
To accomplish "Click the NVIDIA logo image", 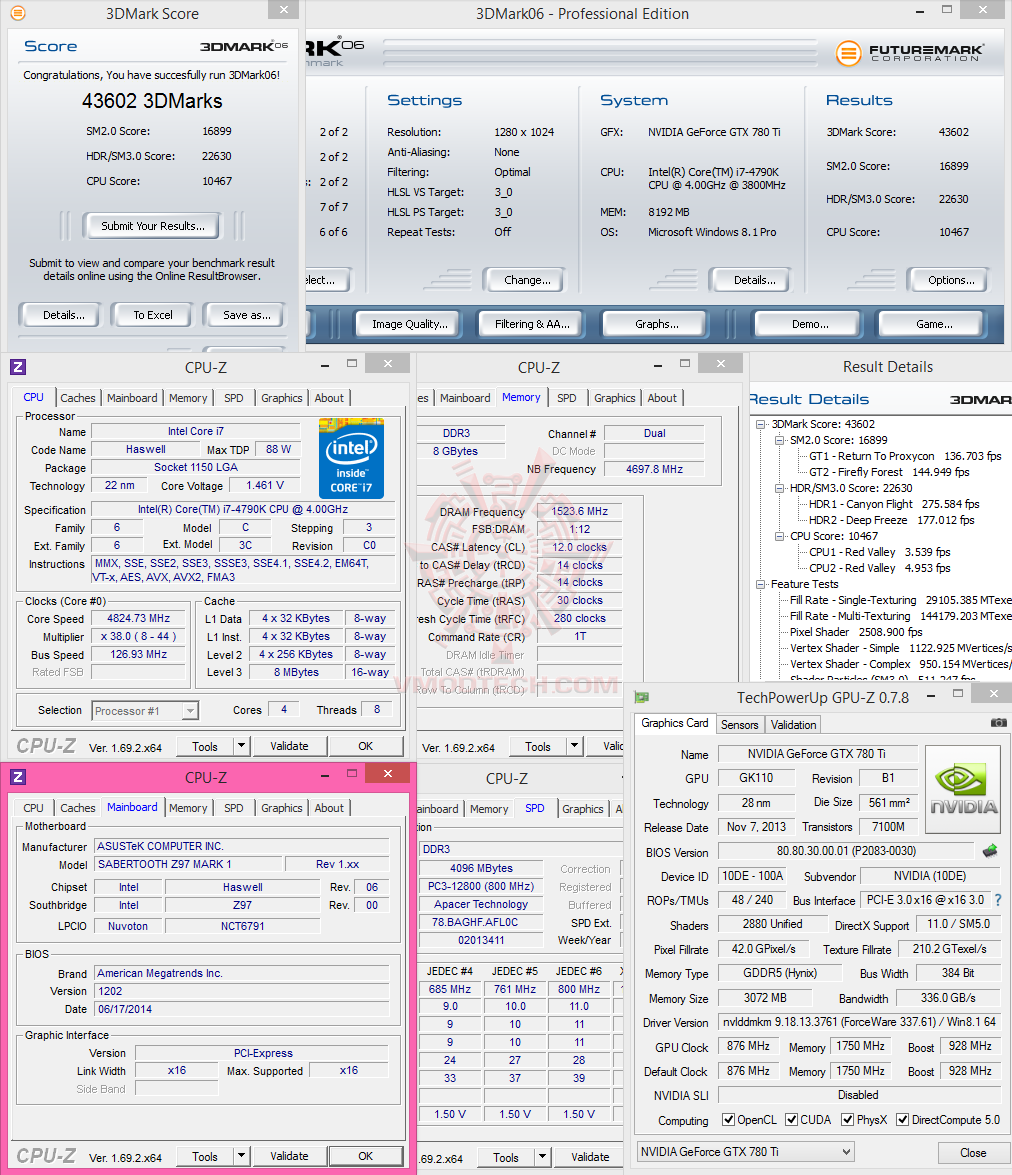I will tap(963, 789).
